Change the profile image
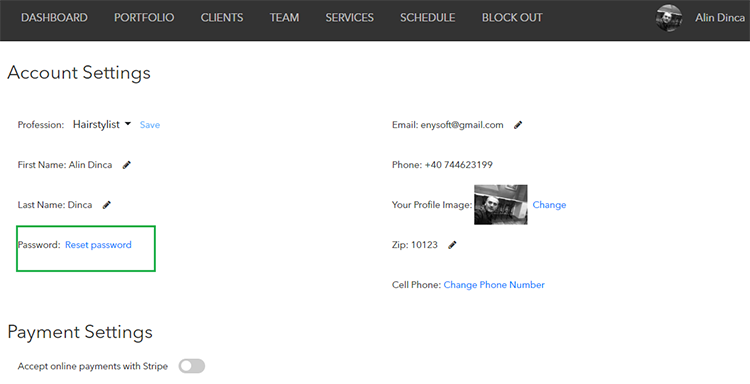 click(x=549, y=205)
